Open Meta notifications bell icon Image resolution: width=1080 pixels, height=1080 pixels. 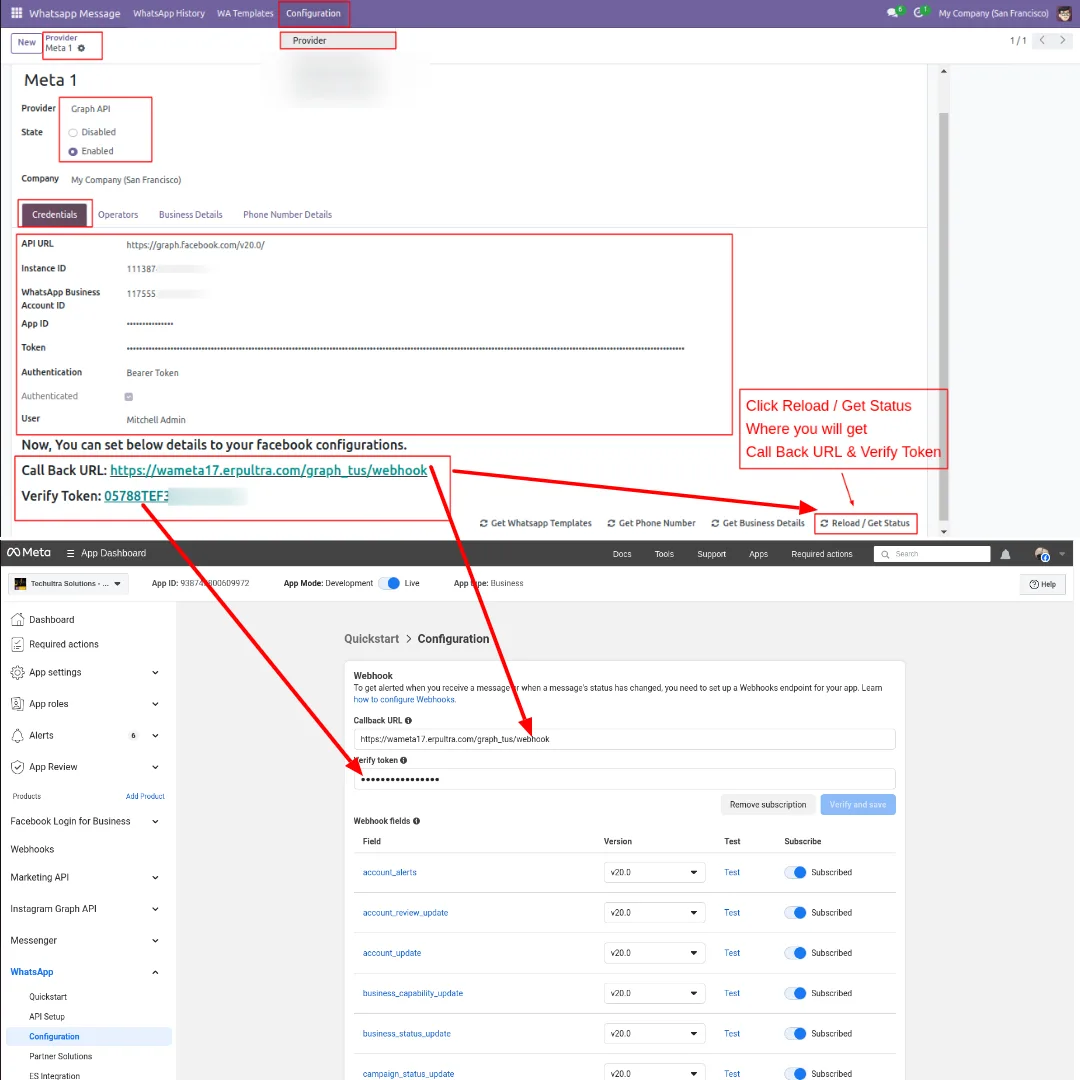1005,554
